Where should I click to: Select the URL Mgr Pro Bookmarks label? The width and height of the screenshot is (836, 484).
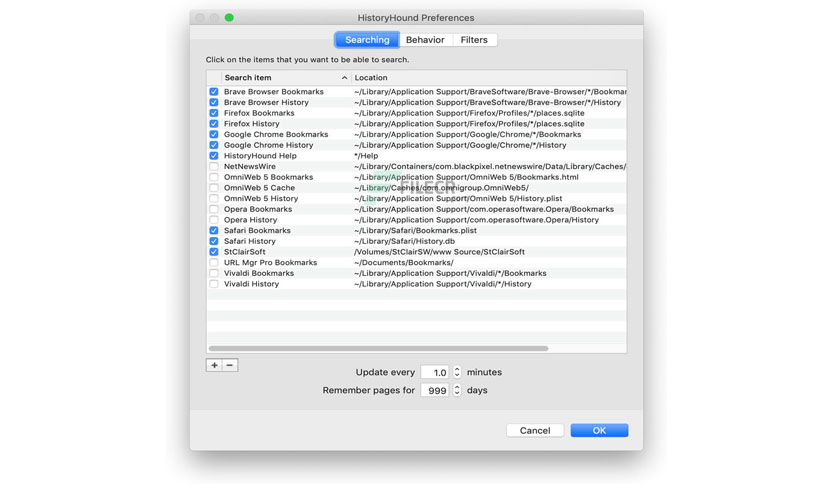click(270, 262)
